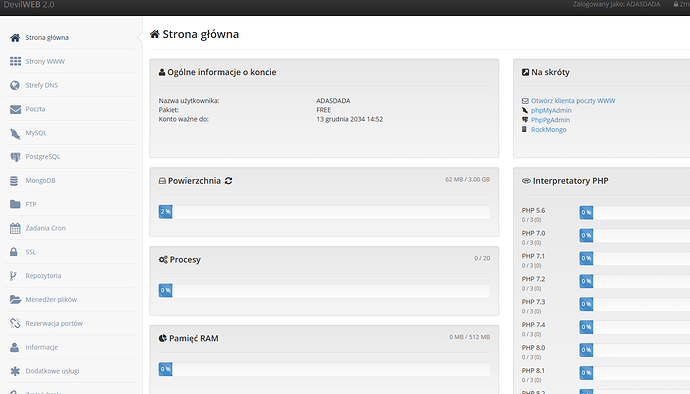The image size is (690, 394).
Task: Open the Strony WWW menu item
Action: tap(70, 62)
